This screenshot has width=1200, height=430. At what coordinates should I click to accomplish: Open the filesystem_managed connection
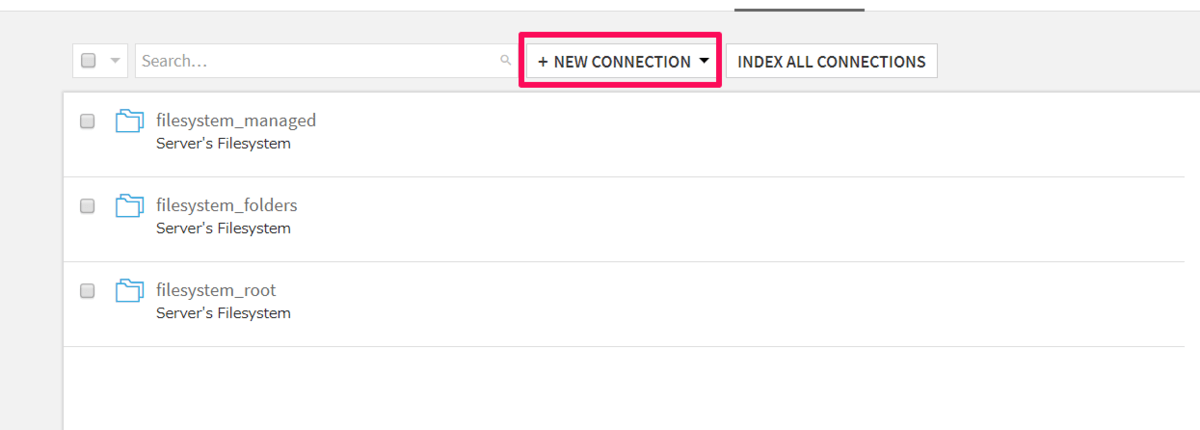point(236,121)
